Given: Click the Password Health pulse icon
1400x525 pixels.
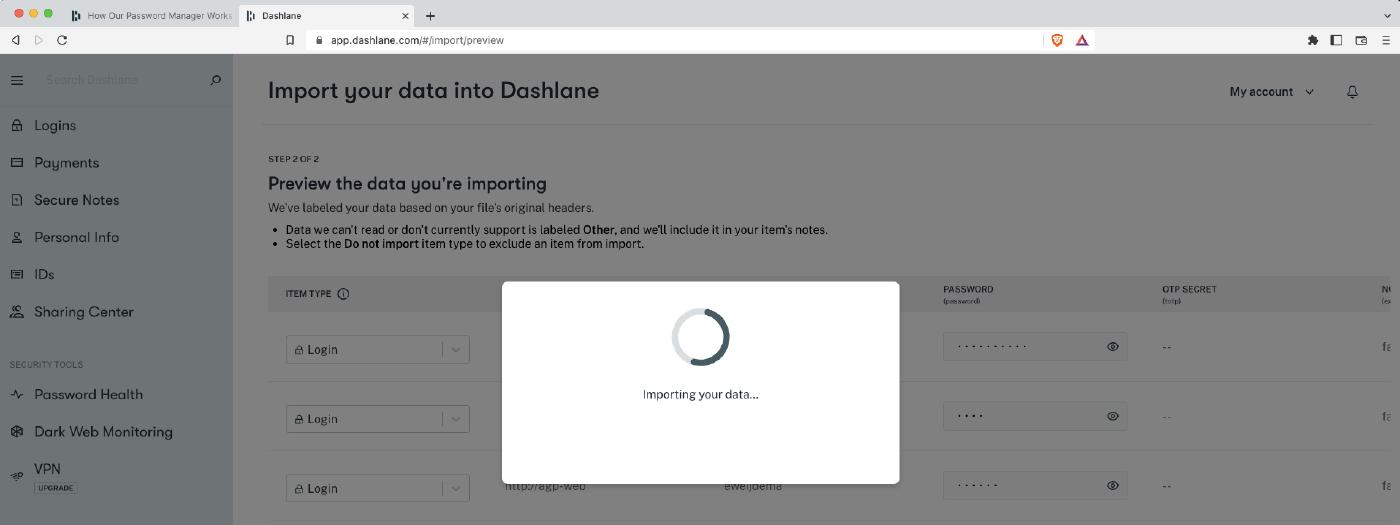Looking at the screenshot, I should pyautogui.click(x=16, y=395).
